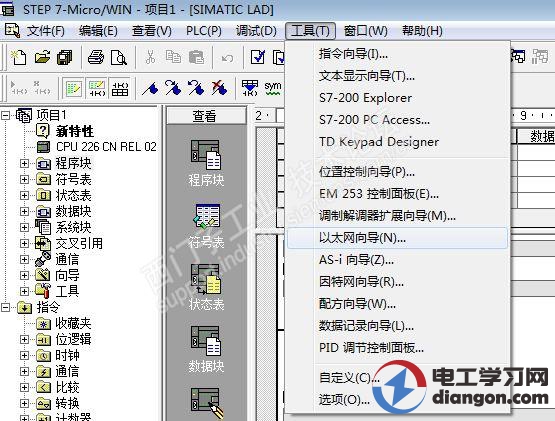Expand the 向导 tree node
Viewport: 555px width, 421px height.
coord(24,275)
